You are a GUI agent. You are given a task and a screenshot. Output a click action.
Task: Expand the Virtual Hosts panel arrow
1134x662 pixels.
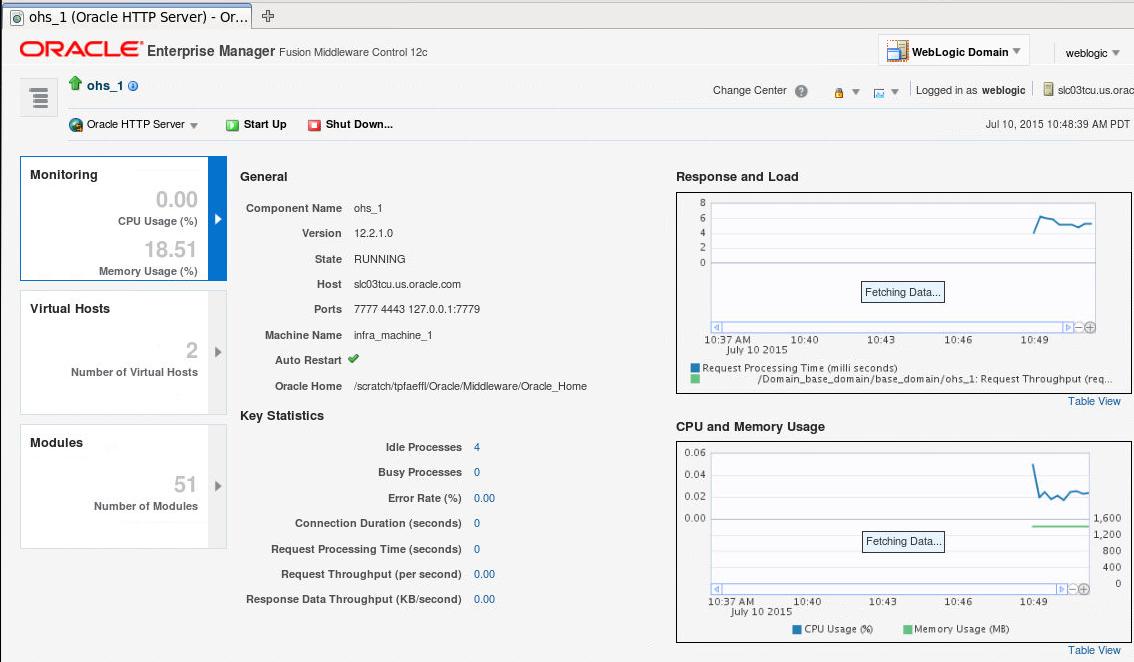click(x=218, y=352)
